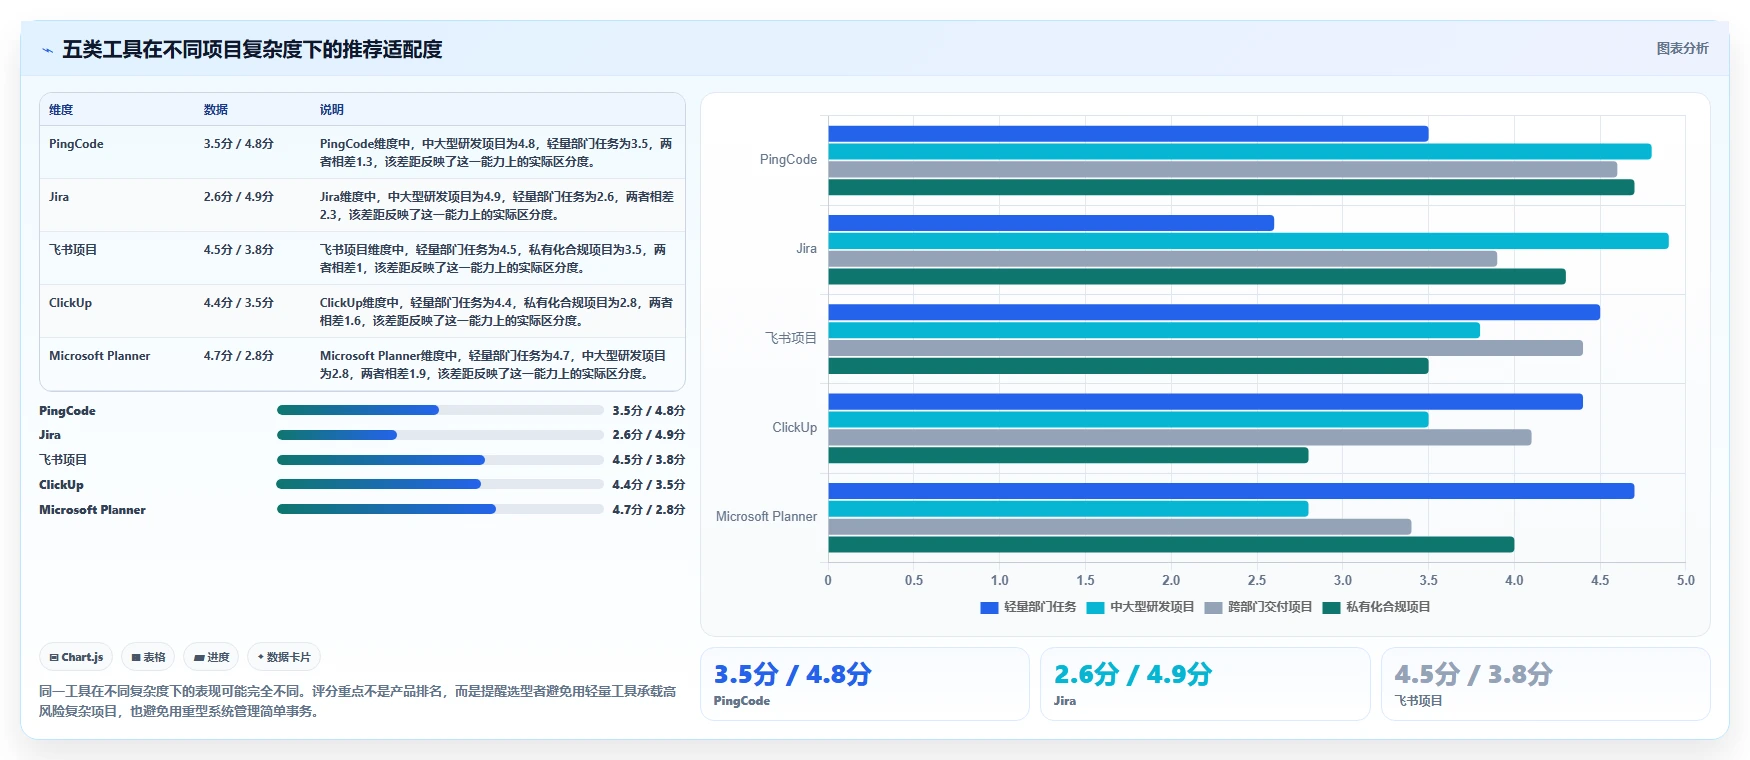
Task: Click the PingCode progress bar
Action: [440, 410]
